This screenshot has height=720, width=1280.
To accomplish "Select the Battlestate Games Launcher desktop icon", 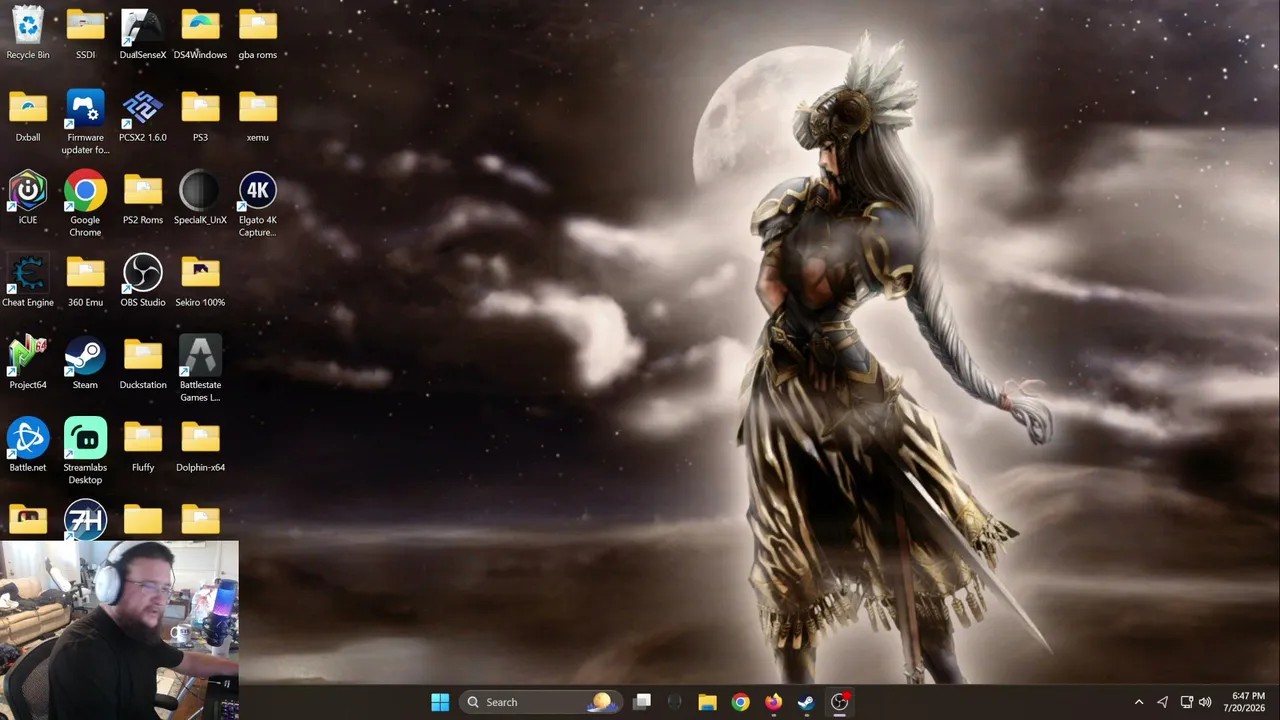I will [200, 369].
